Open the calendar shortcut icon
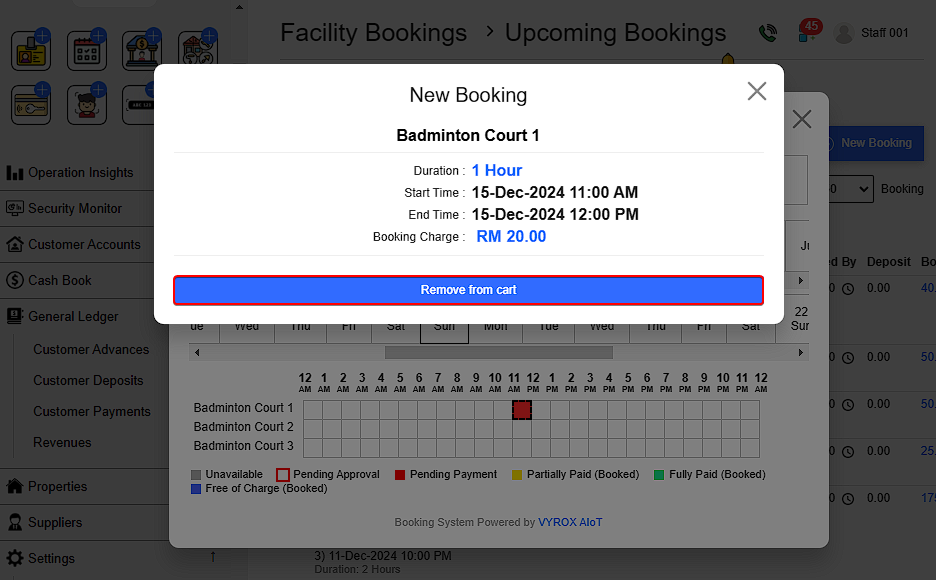Image resolution: width=936 pixels, height=580 pixels. 87,51
